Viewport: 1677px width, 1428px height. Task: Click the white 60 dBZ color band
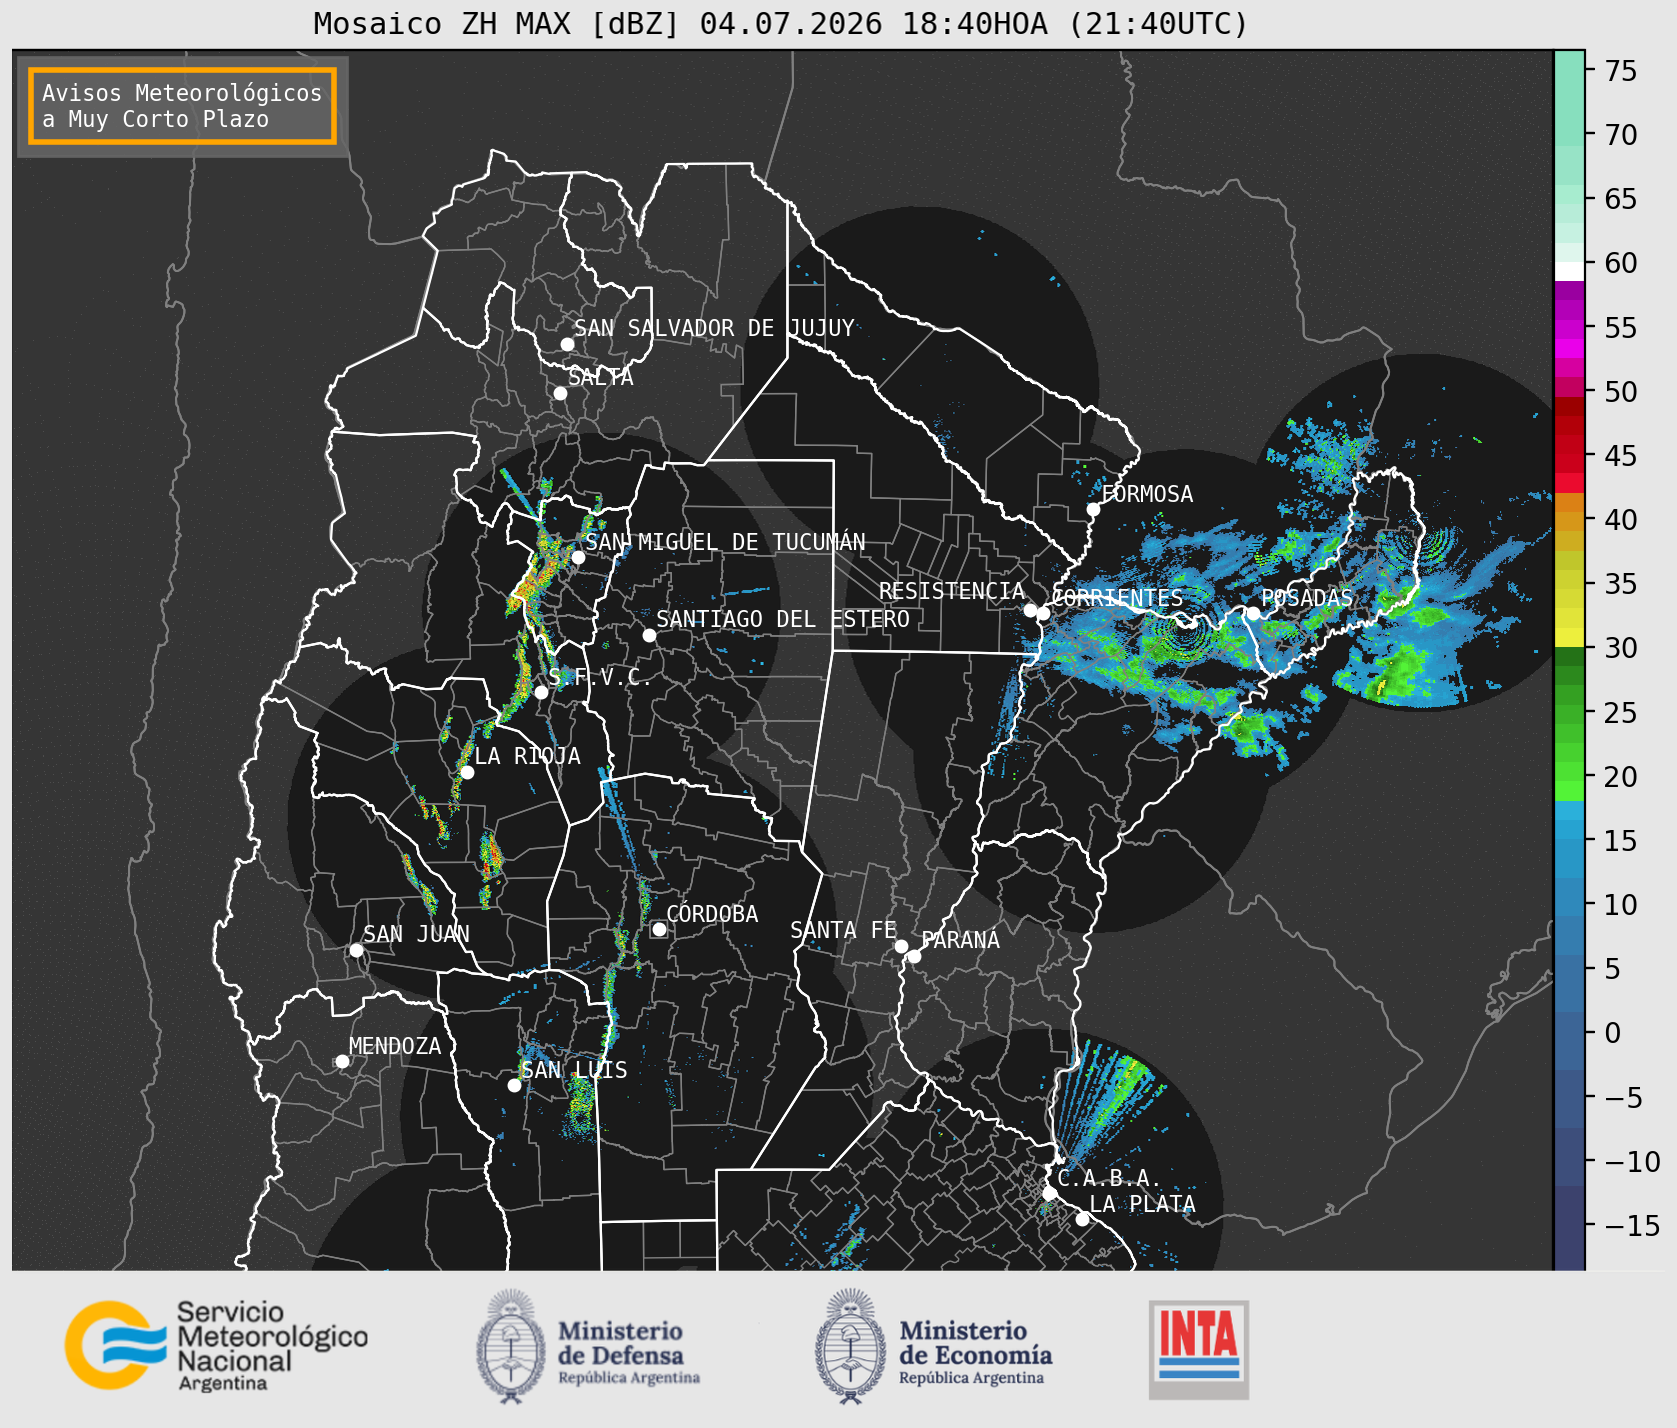coord(1569,271)
